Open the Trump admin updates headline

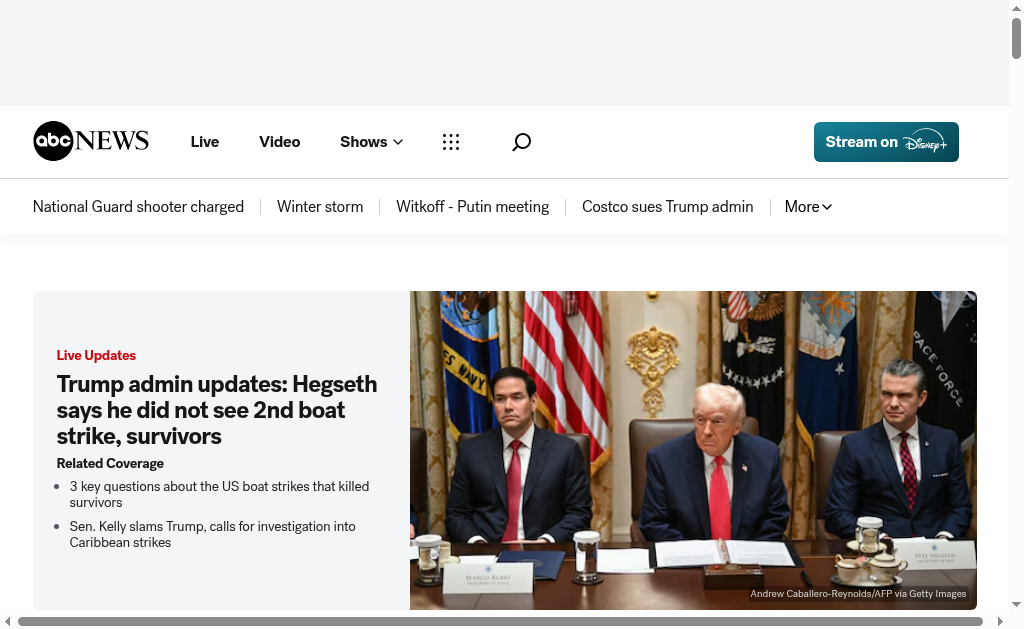click(x=217, y=410)
